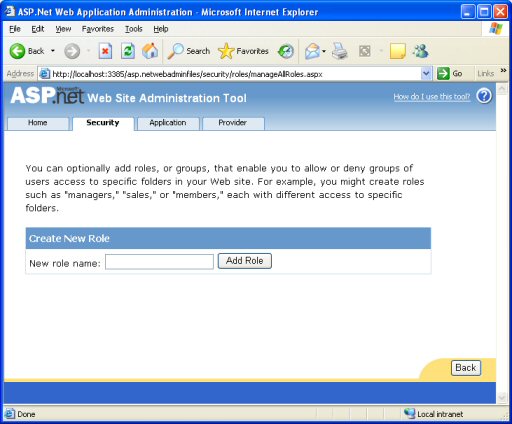
Task: Open the File menu
Action: click(15, 29)
